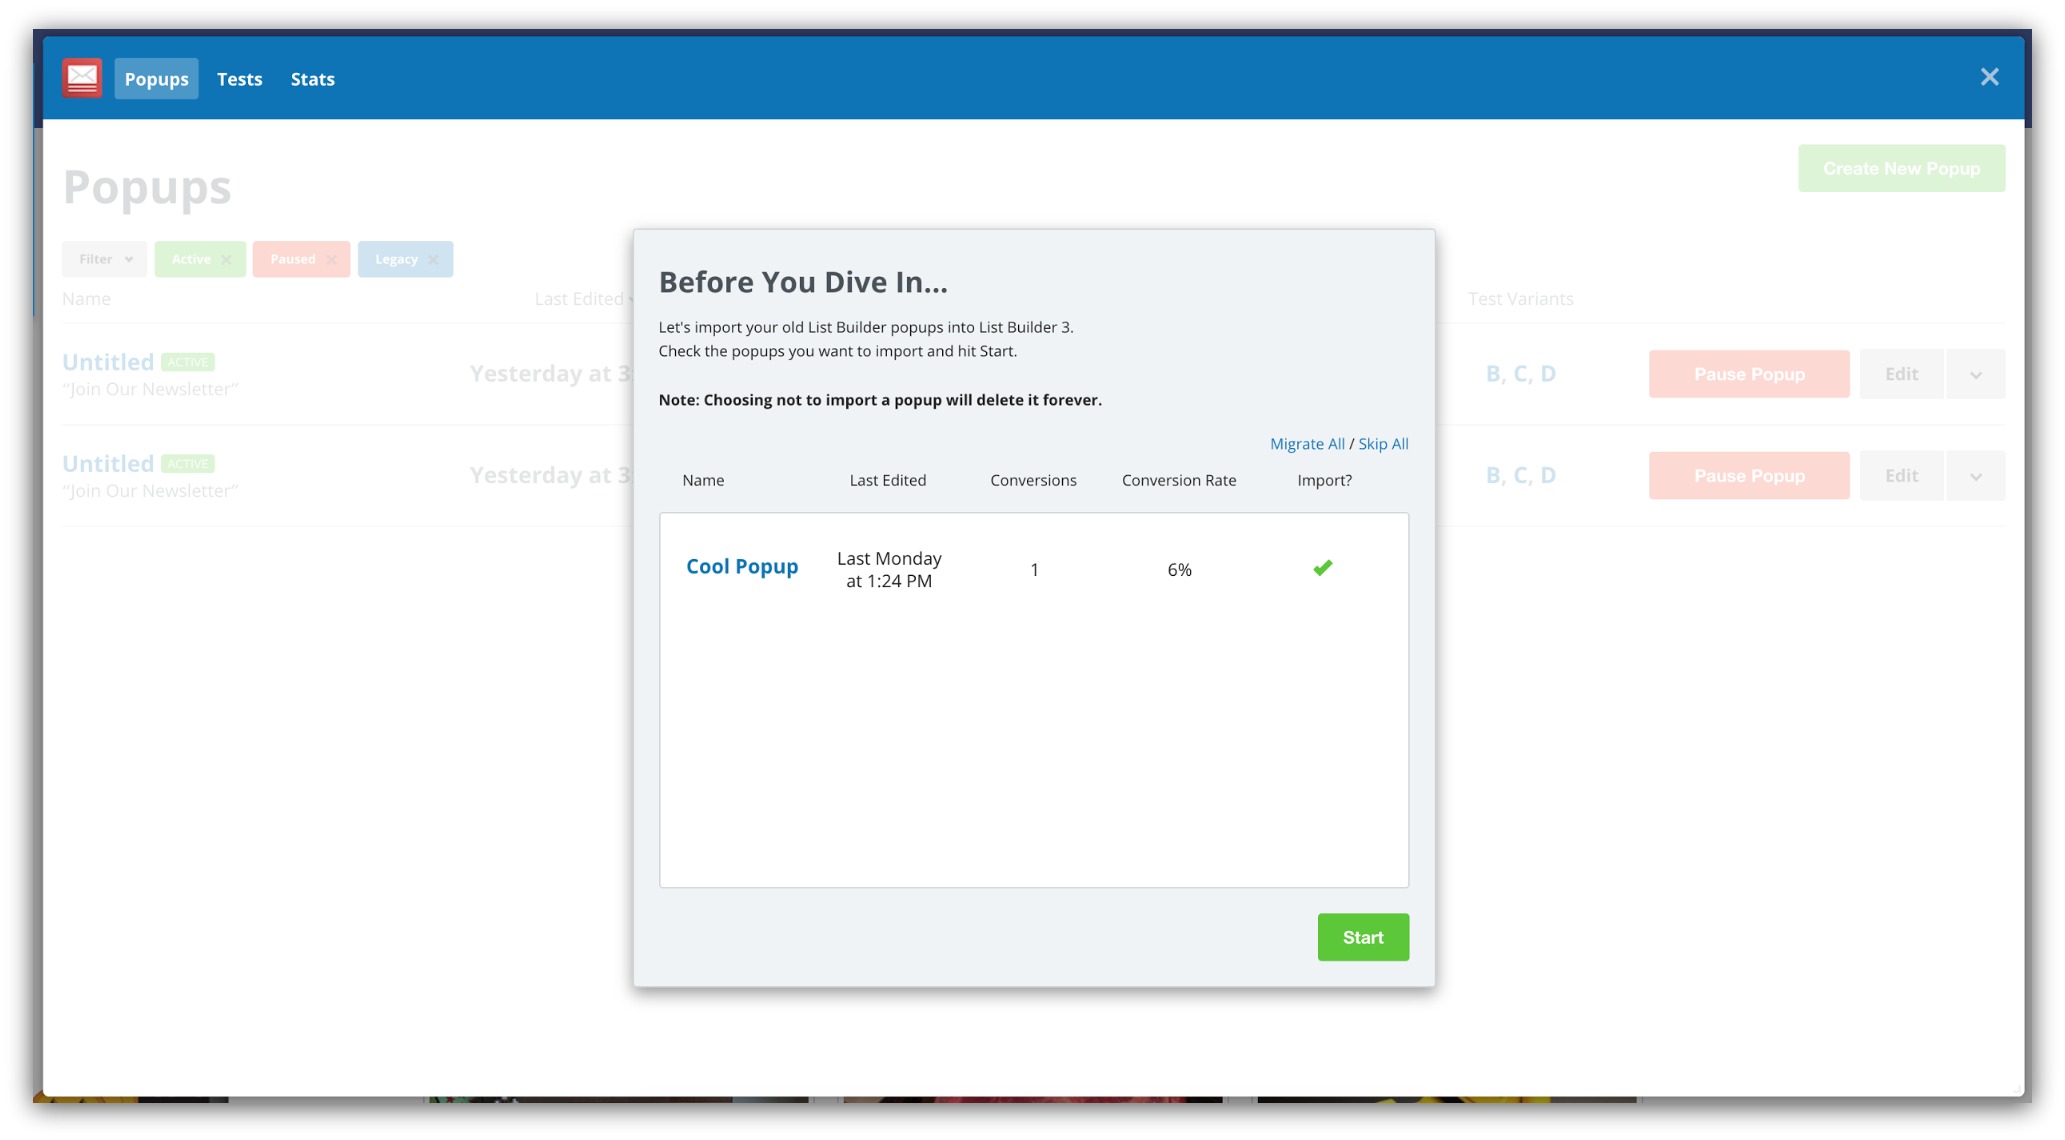Click Edit for the first Untitled popup
The image size is (2065, 1140).
[x=1901, y=374]
